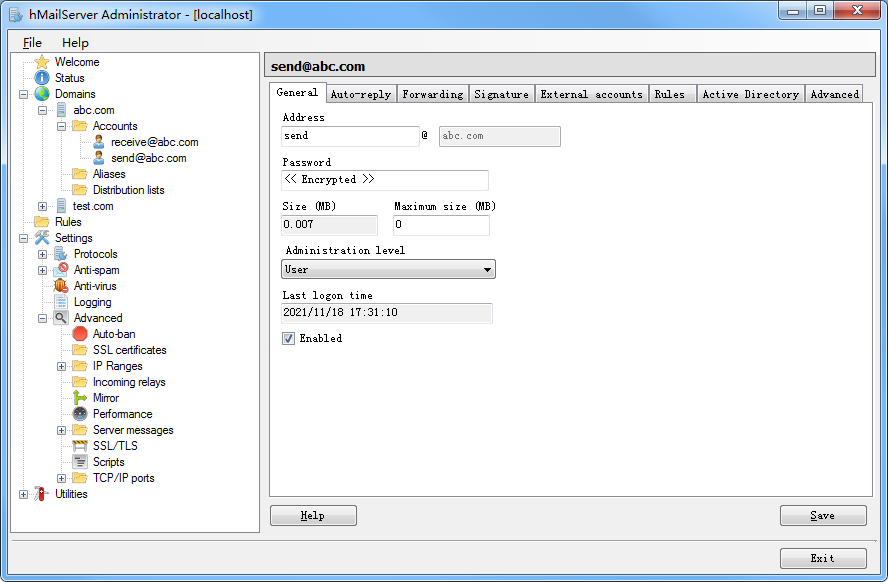Select the General tab
Viewport: 888px width, 582px height.
297,92
